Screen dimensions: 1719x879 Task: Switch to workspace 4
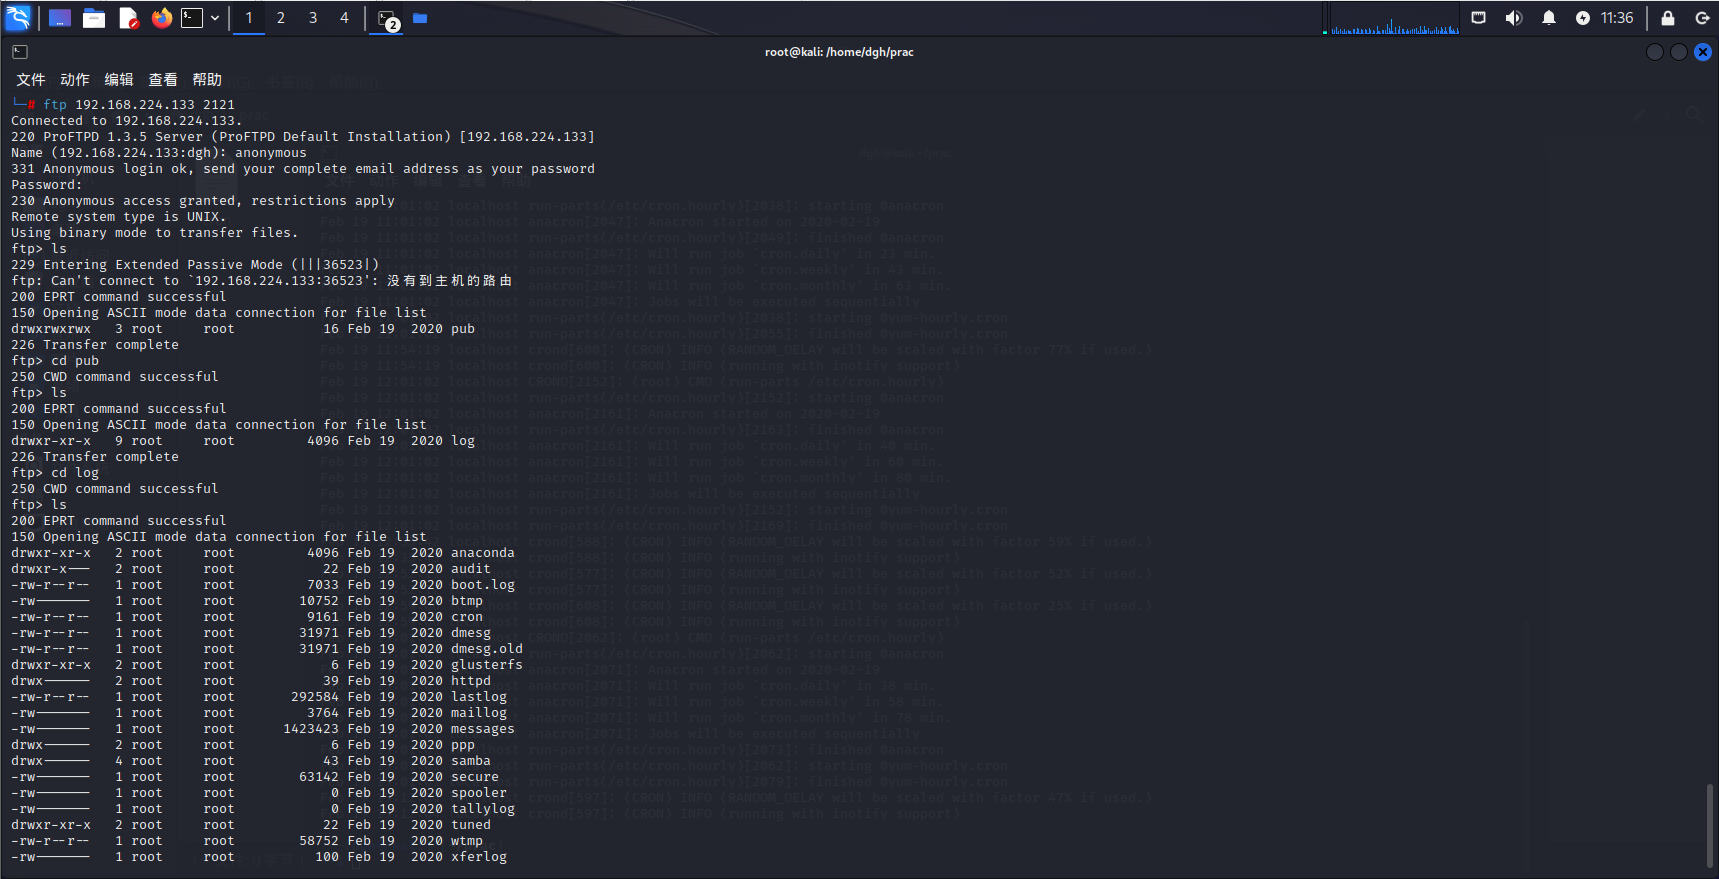345,18
